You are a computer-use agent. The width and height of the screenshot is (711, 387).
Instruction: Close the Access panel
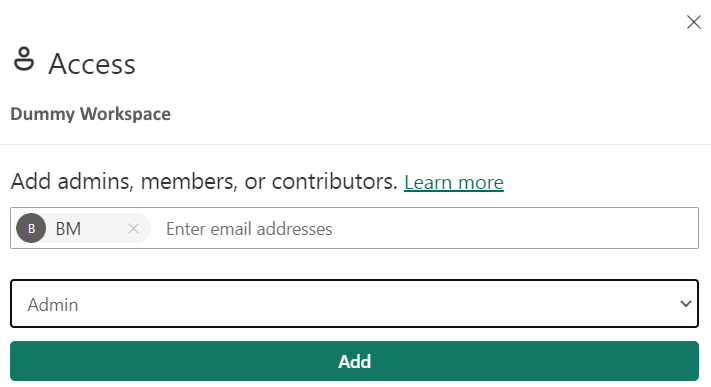pyautogui.click(x=694, y=22)
